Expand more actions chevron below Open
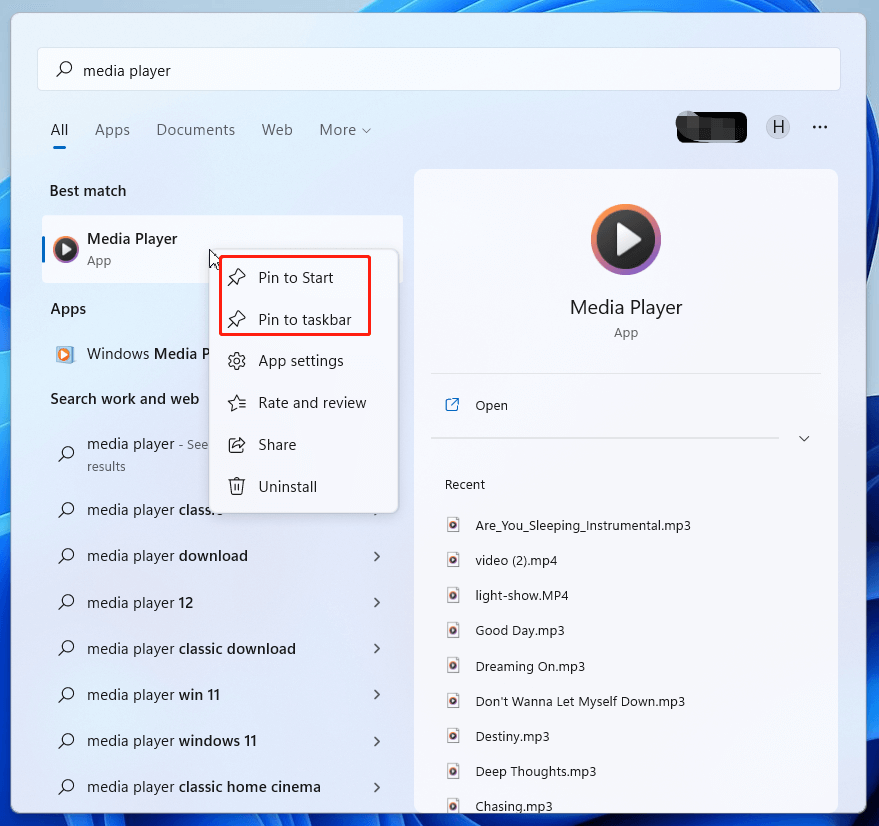Viewport: 879px width, 826px height. (x=804, y=439)
